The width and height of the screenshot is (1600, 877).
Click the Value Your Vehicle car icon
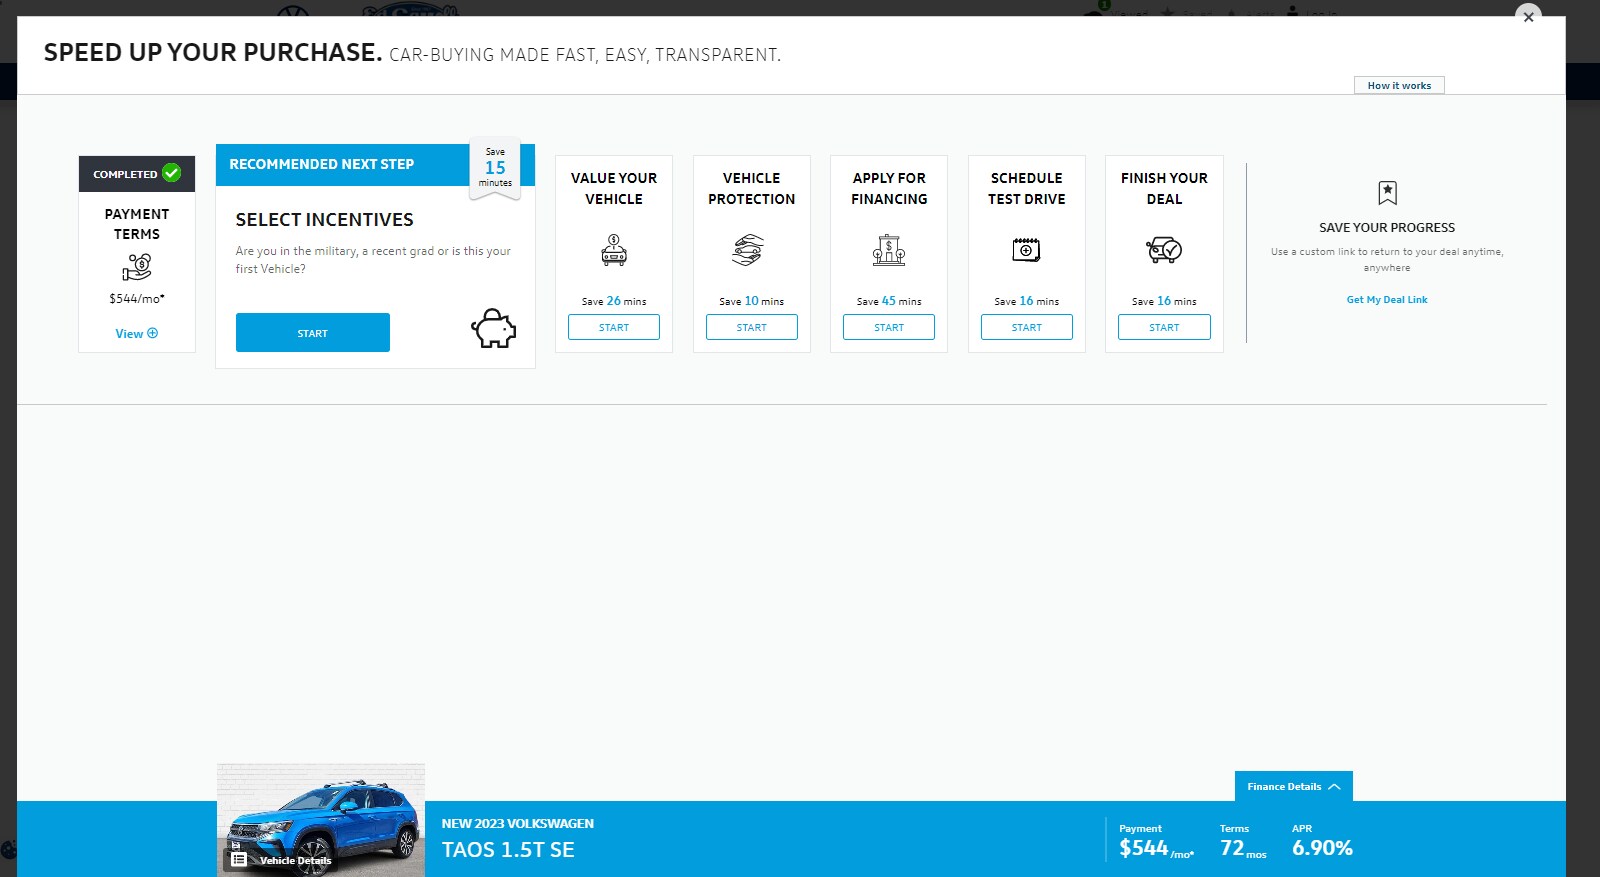coord(614,249)
